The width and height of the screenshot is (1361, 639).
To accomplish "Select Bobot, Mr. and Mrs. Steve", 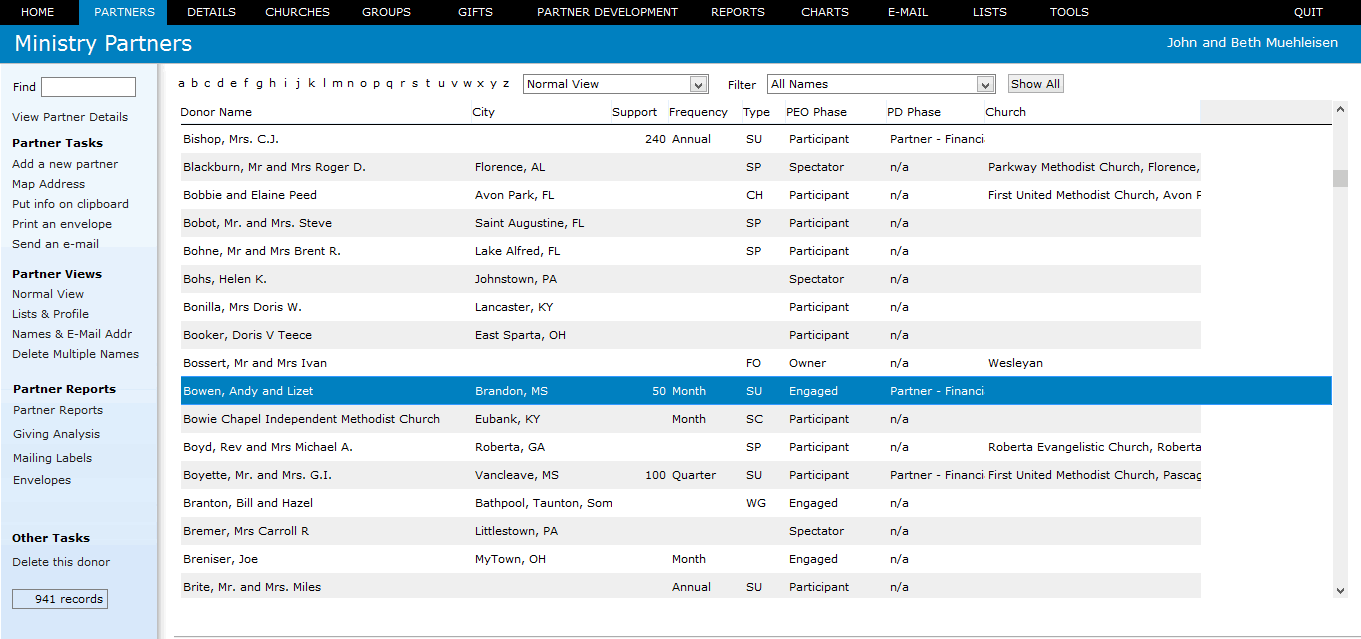I will coord(690,223).
